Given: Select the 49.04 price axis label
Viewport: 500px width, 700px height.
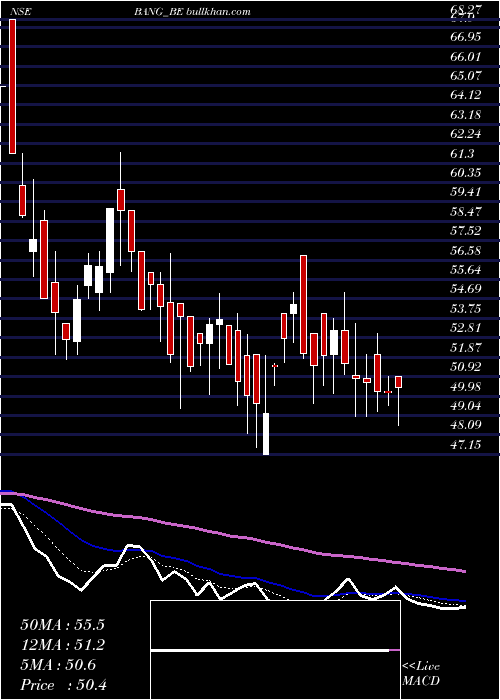Looking at the screenshot, I should click(x=466, y=406).
